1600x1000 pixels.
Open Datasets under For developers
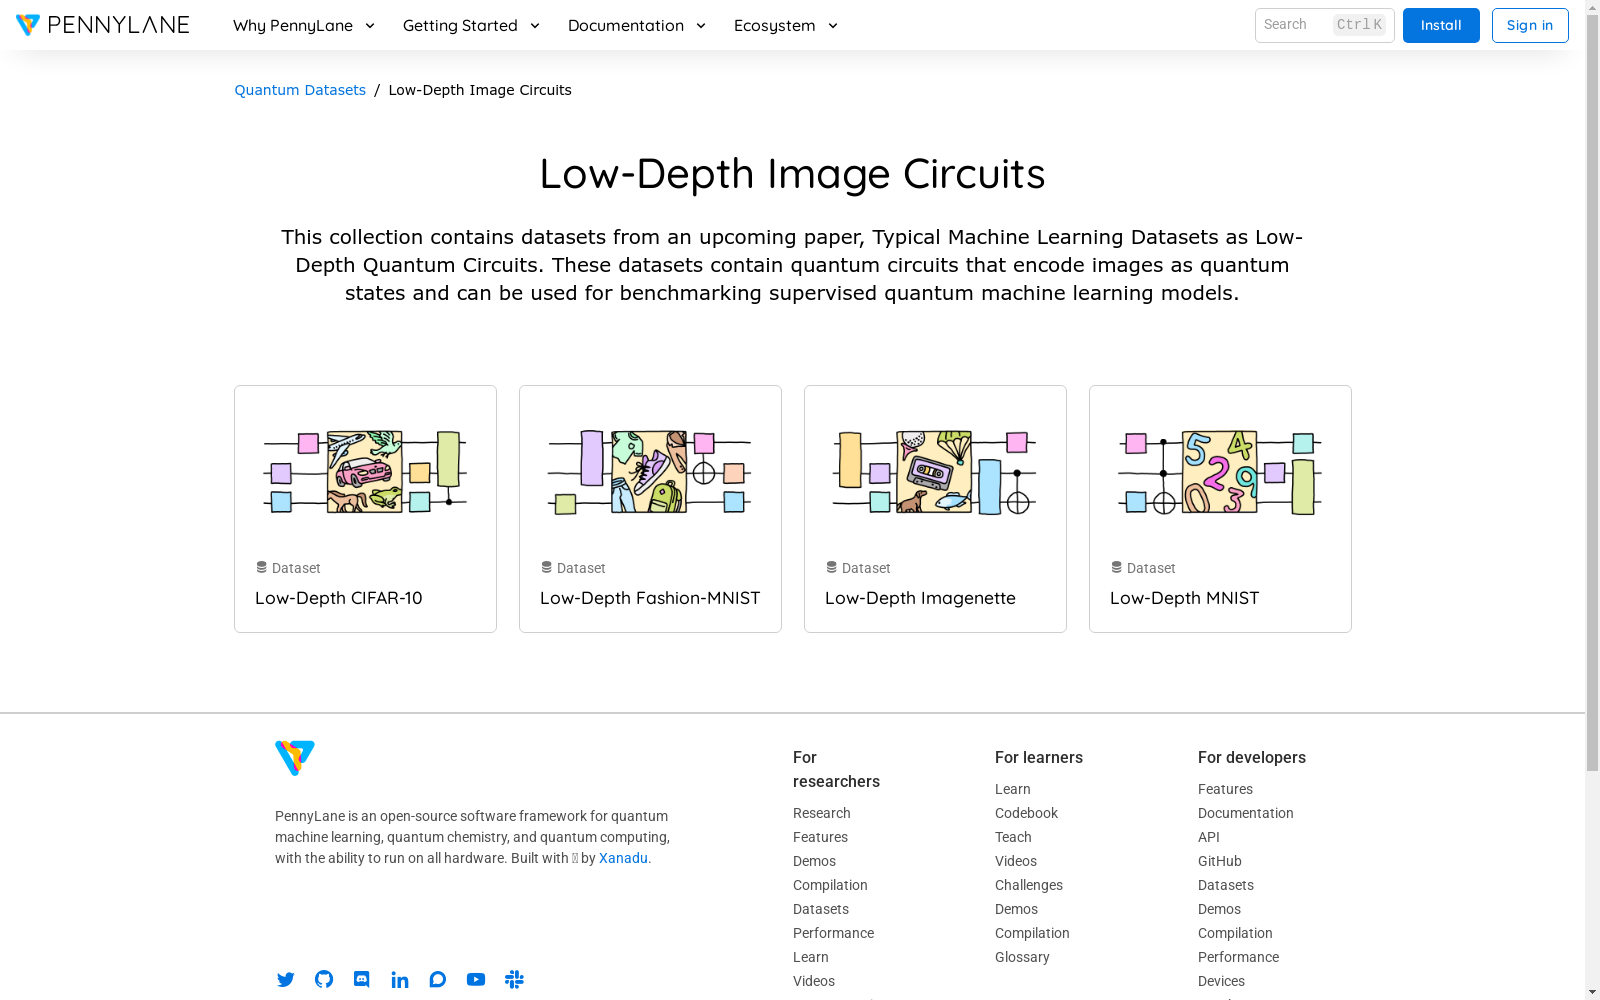(x=1226, y=885)
